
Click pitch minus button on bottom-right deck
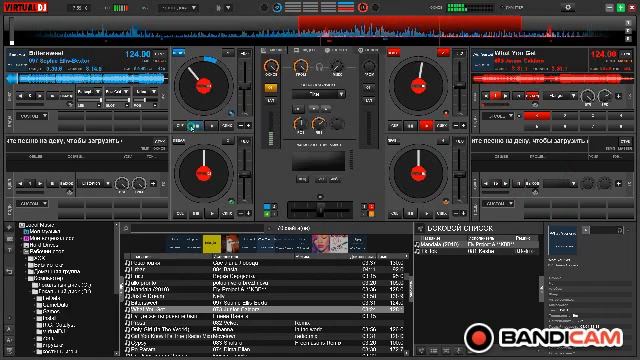tap(456, 213)
